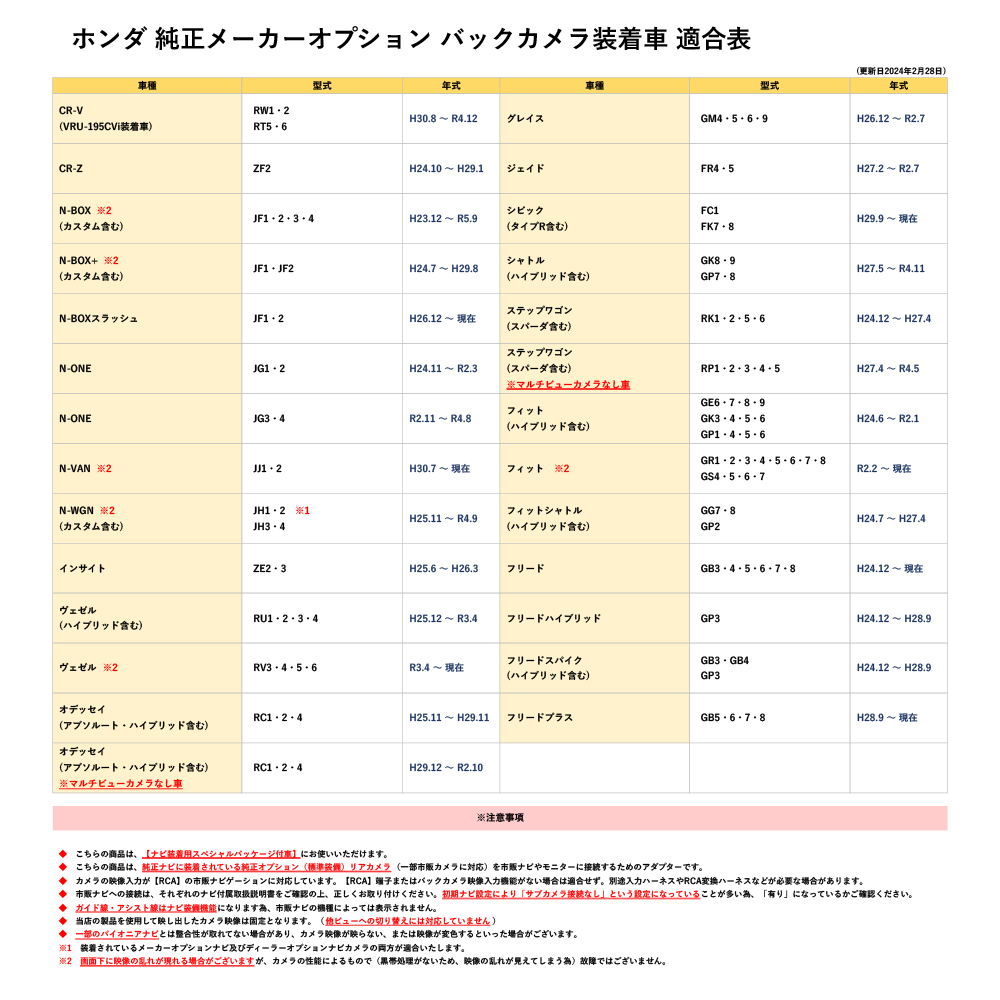Click the title ホンダ 純正メーカーオプション バックカメラ装着車 適合表
1000x1000 pixels.
pyautogui.click(x=411, y=39)
